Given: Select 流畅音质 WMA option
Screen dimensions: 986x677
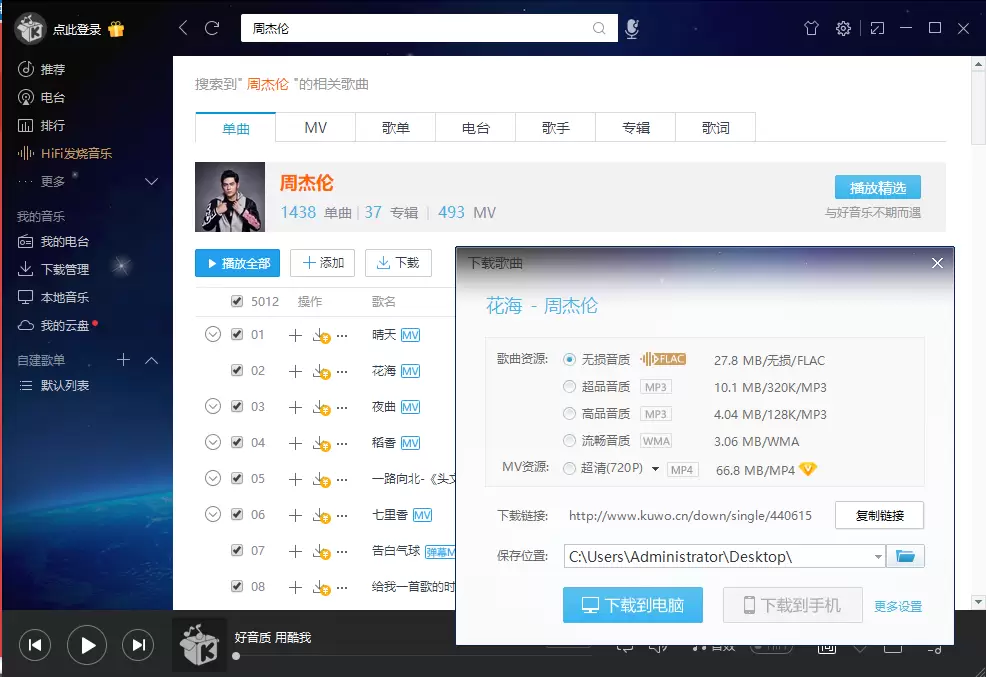Looking at the screenshot, I should pyautogui.click(x=569, y=441).
